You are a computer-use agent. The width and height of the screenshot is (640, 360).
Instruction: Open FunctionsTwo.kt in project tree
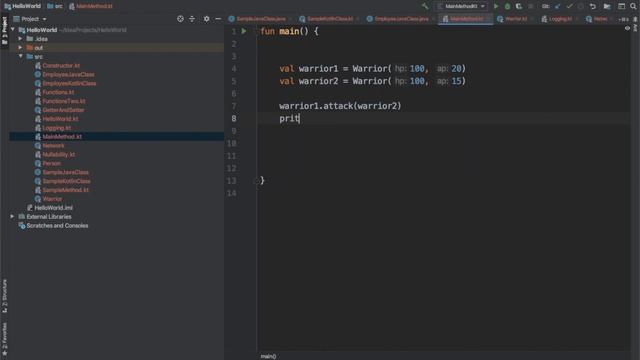(64, 101)
